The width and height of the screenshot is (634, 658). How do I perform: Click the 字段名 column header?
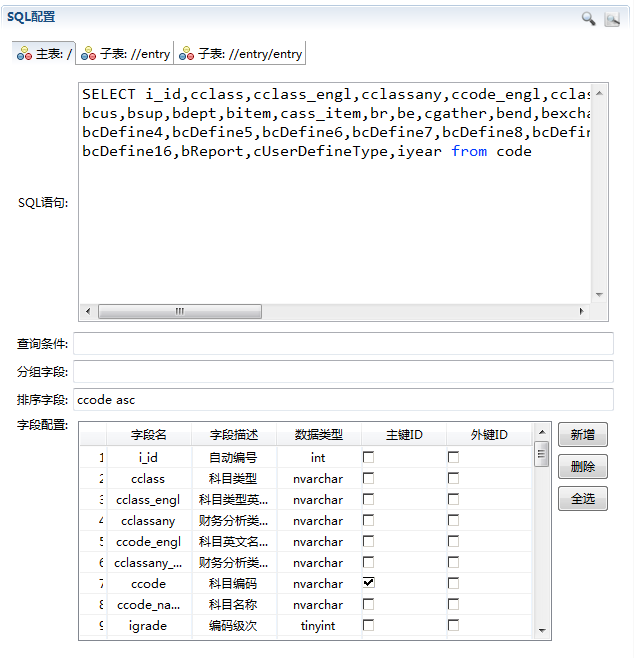click(149, 435)
